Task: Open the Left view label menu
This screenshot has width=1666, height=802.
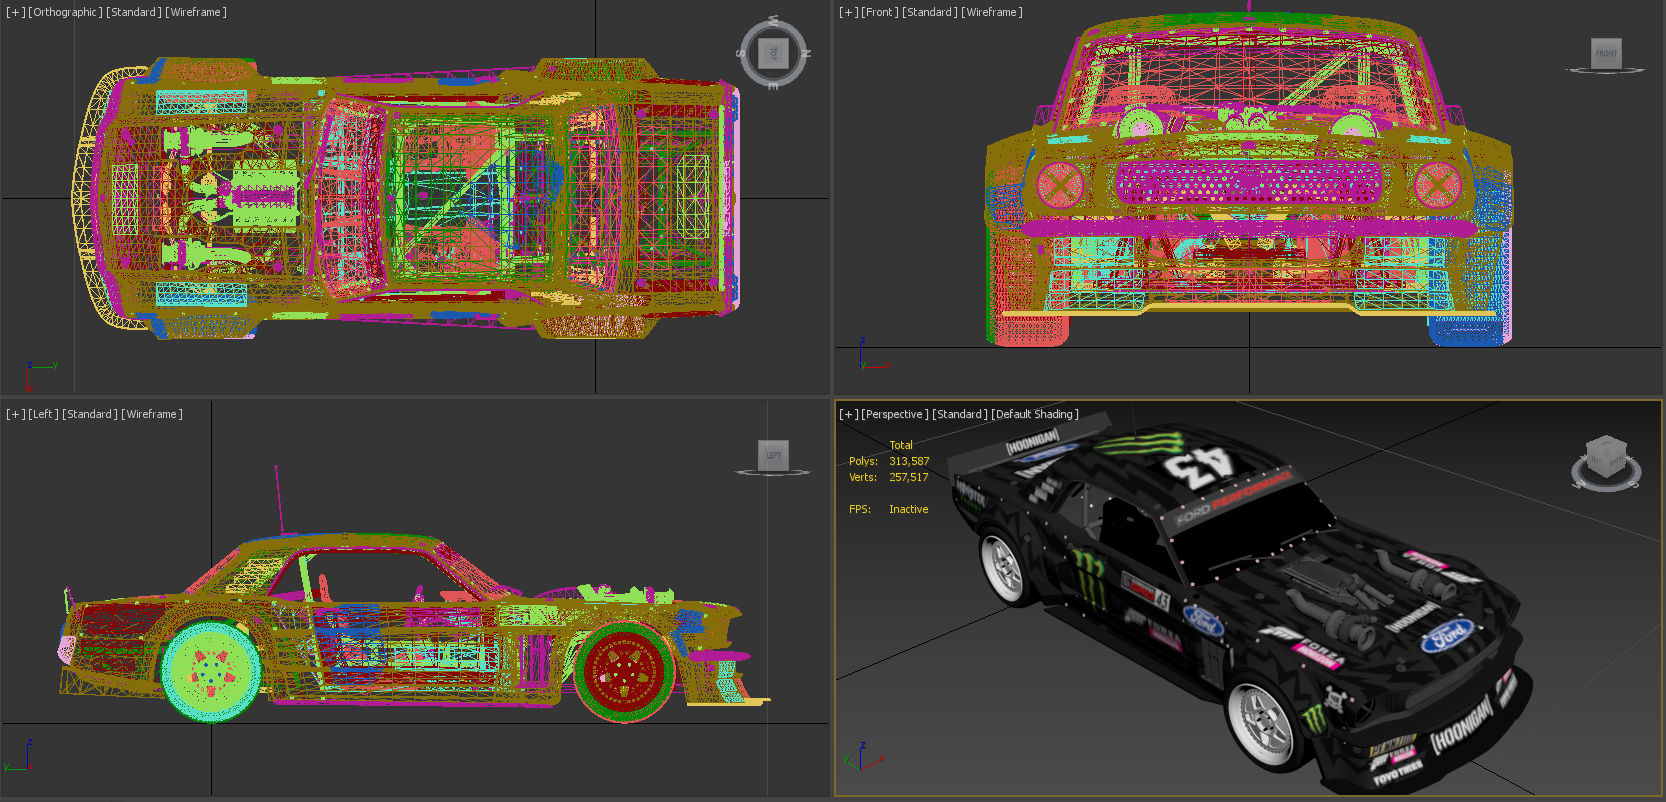Action: 44,414
